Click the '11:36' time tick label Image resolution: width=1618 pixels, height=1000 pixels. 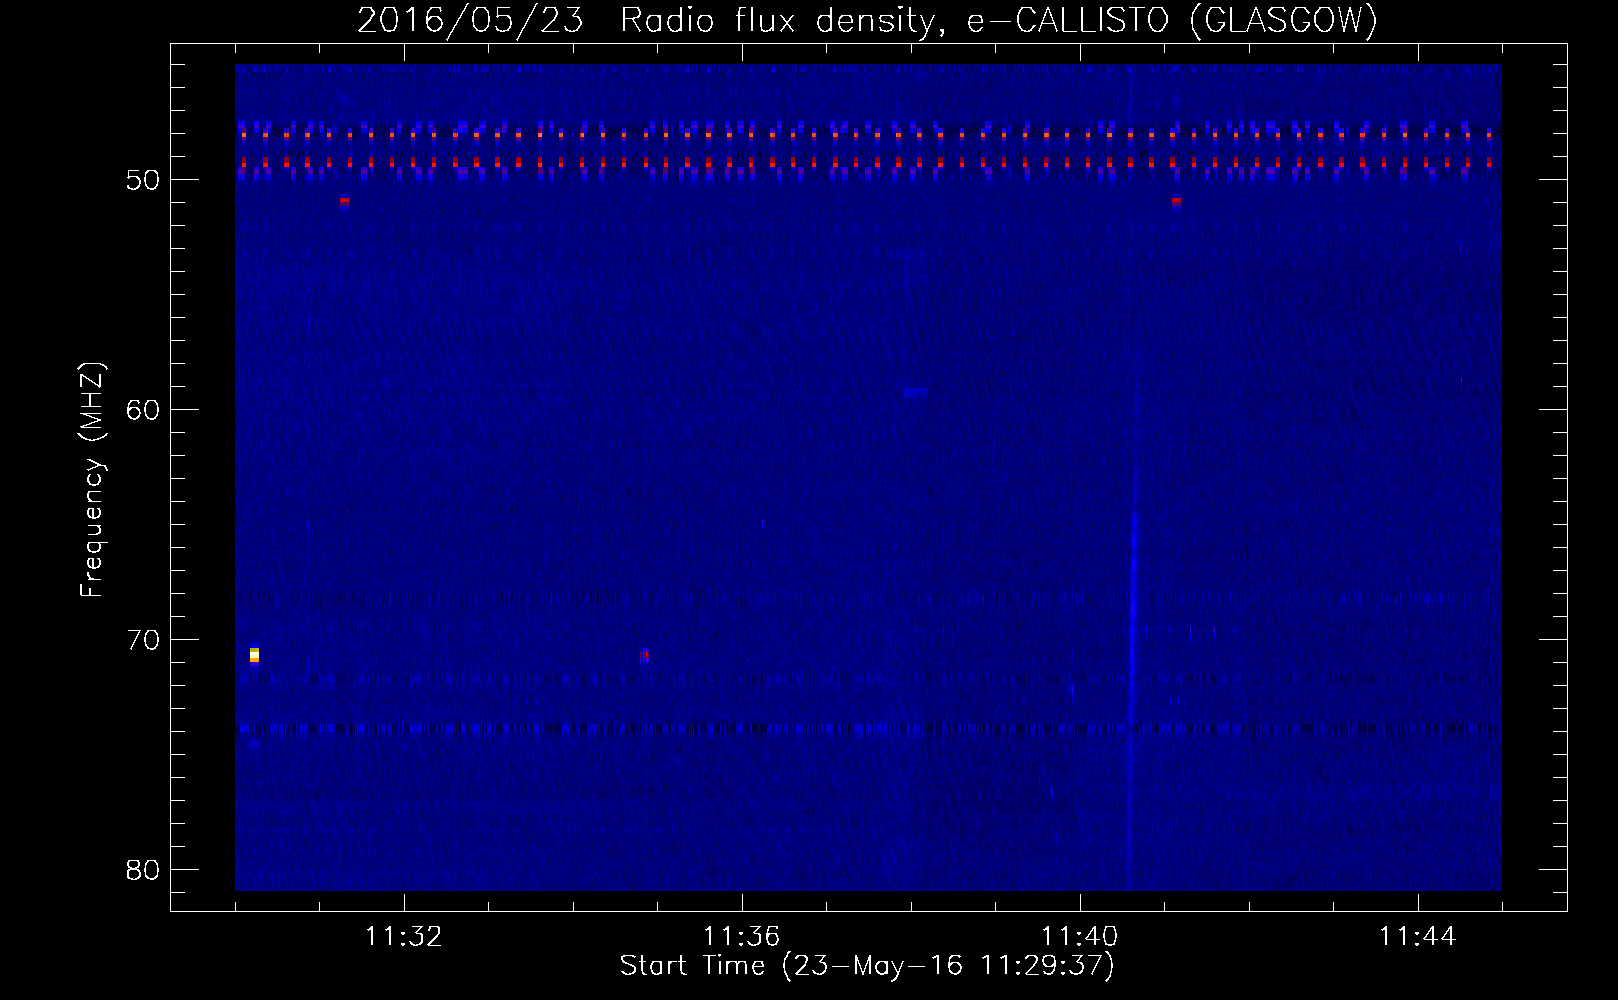(741, 937)
